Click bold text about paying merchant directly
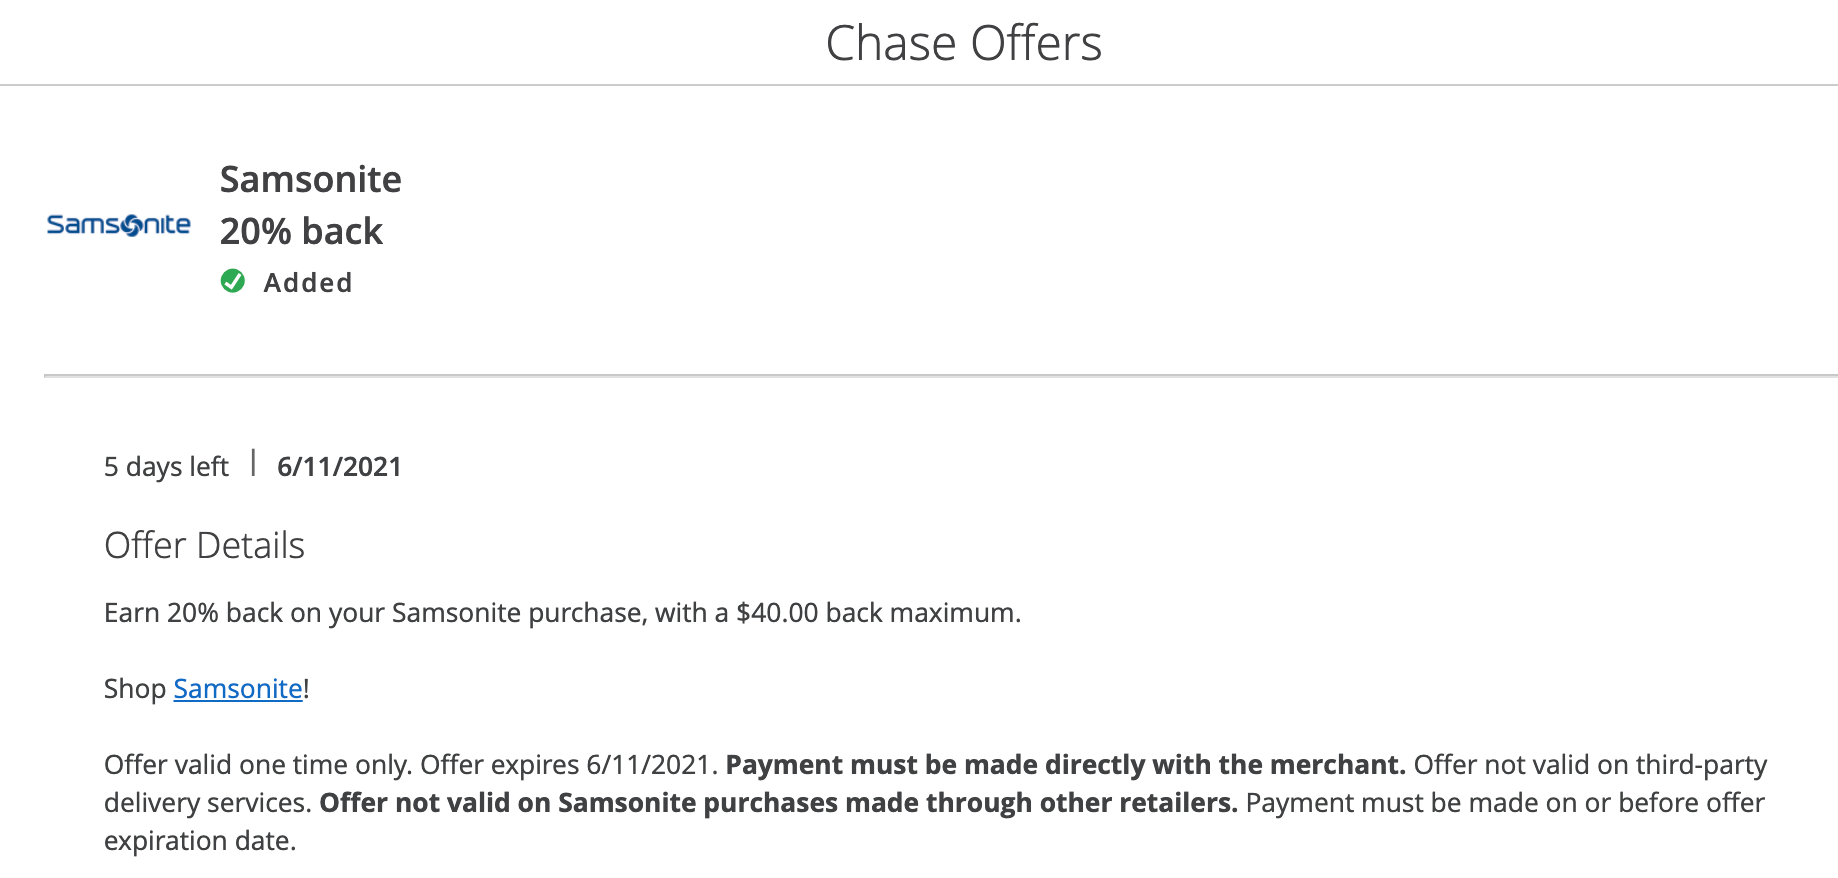This screenshot has height=878, width=1838. [x=1066, y=765]
